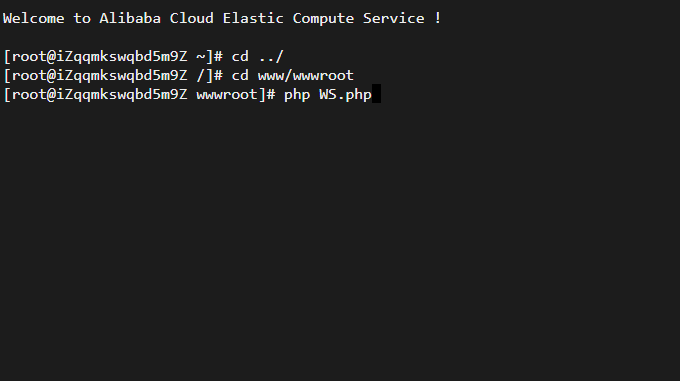Click the "php" command word before WS.php
The width and height of the screenshot is (680, 381).
pos(297,95)
